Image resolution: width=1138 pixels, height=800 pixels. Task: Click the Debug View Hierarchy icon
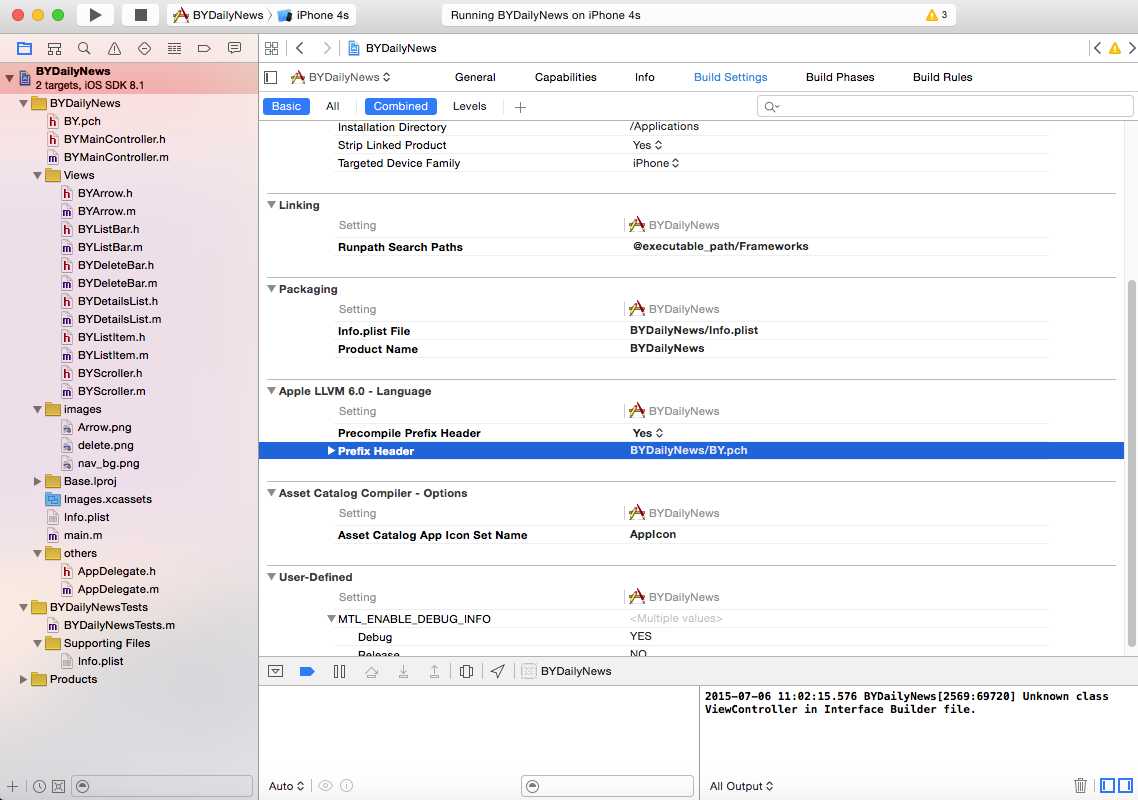coord(467,672)
